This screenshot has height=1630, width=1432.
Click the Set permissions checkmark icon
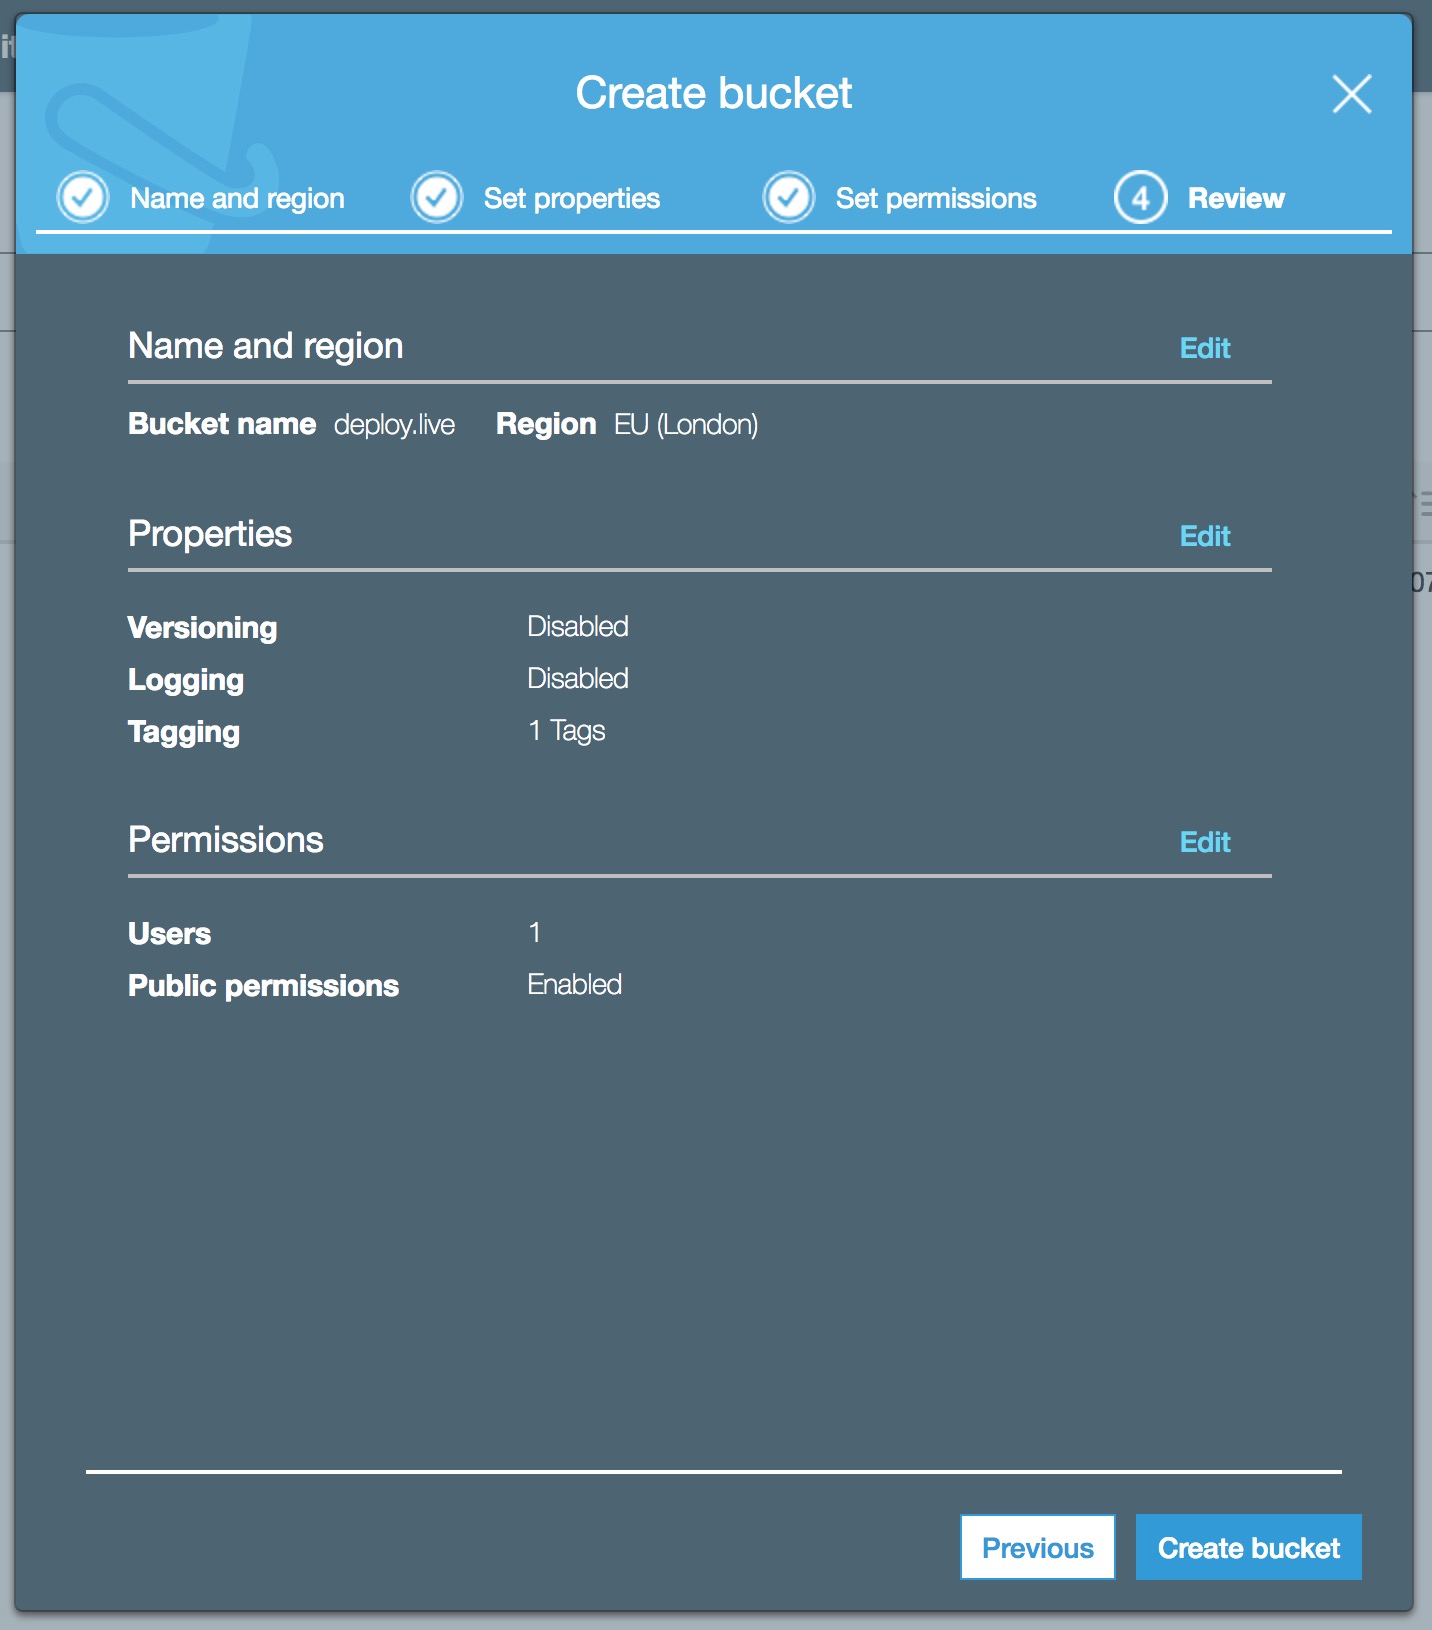click(789, 197)
